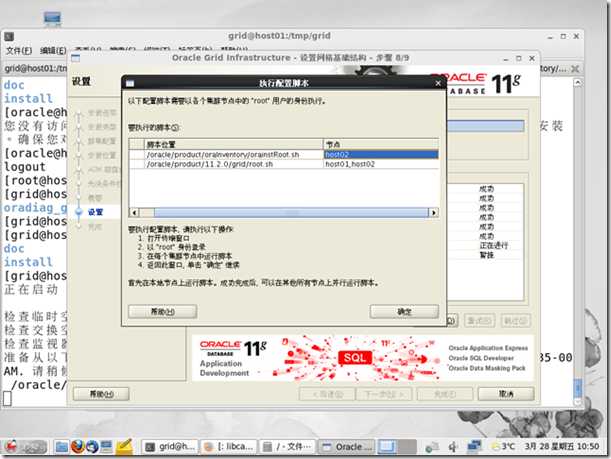Click the computer icon on the desktop

[52, 18]
